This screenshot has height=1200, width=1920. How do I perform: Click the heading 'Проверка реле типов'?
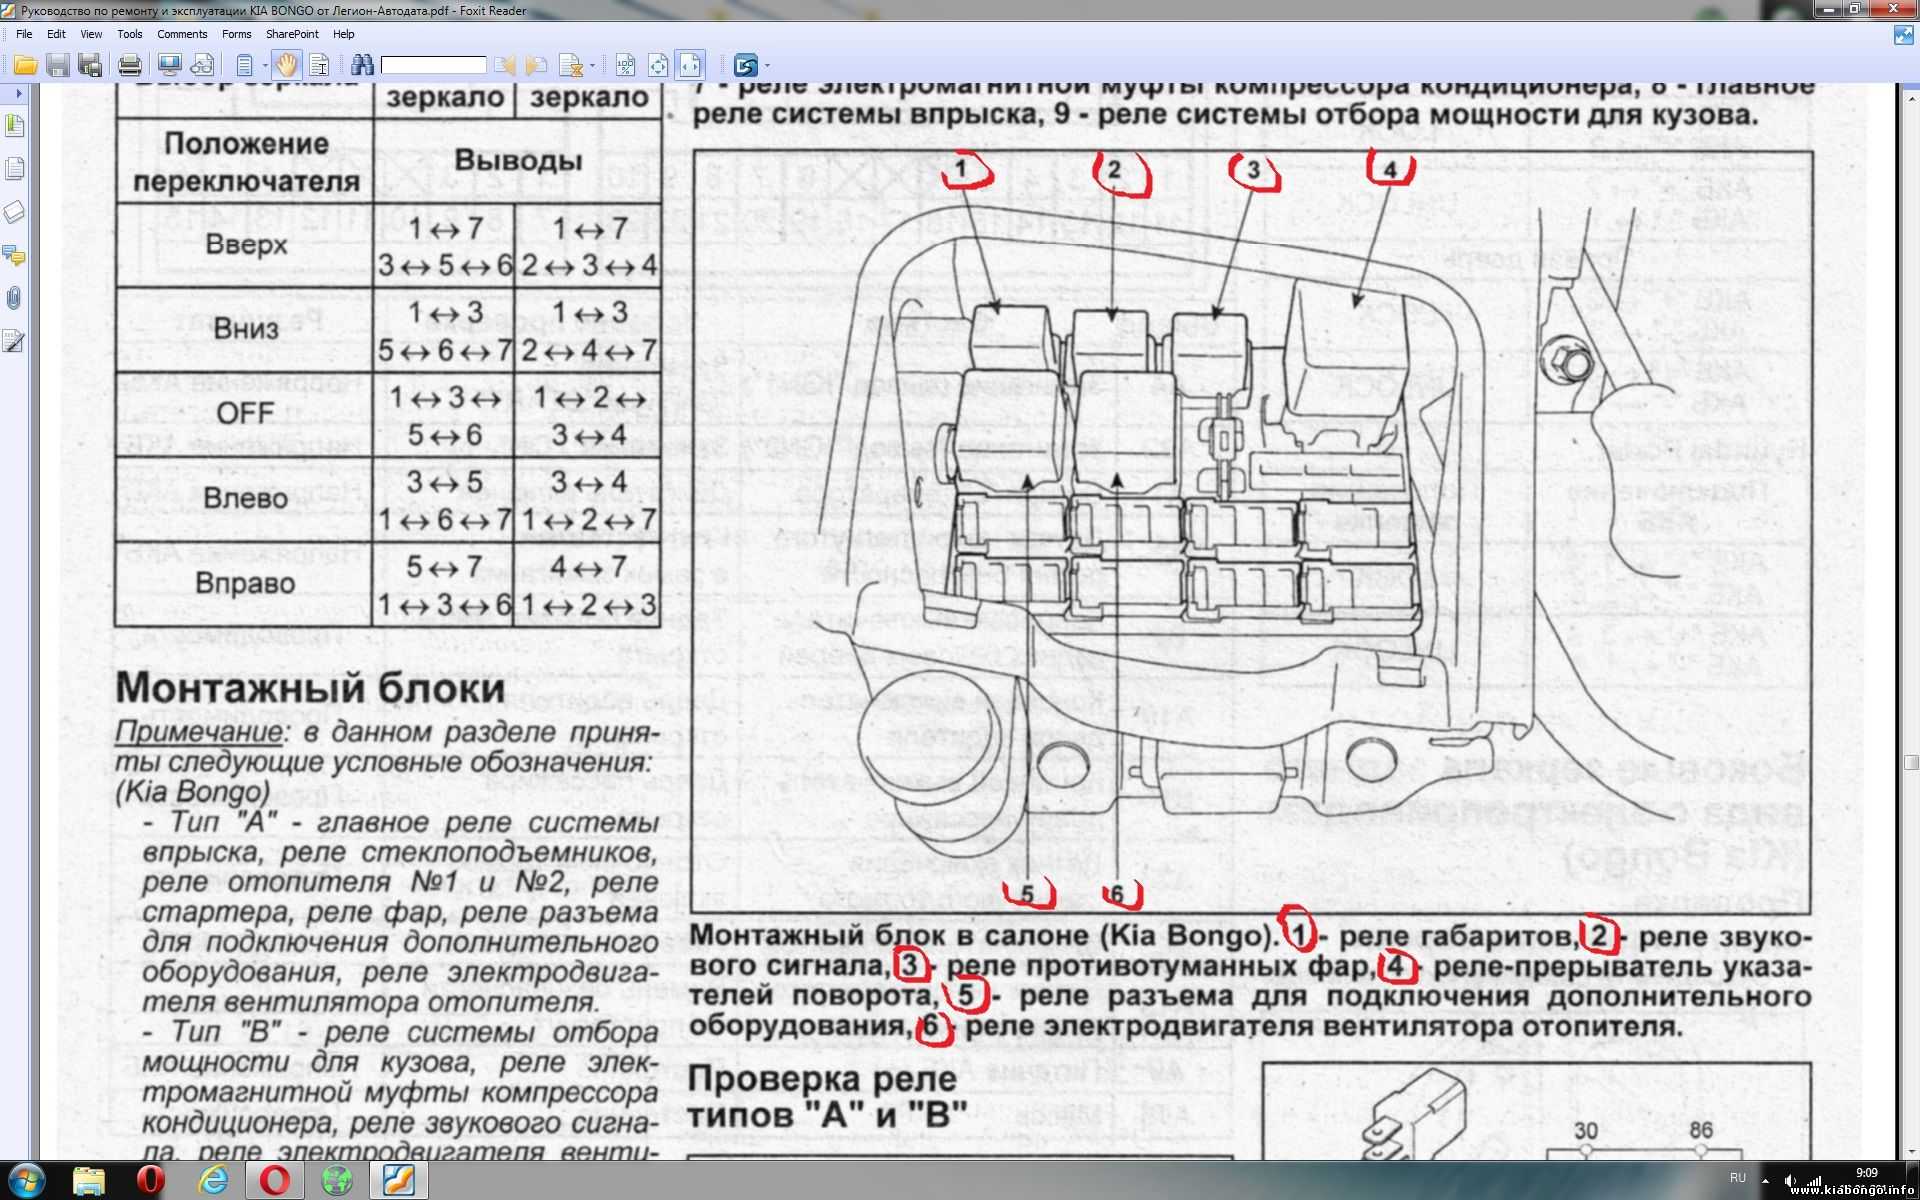828,1096
